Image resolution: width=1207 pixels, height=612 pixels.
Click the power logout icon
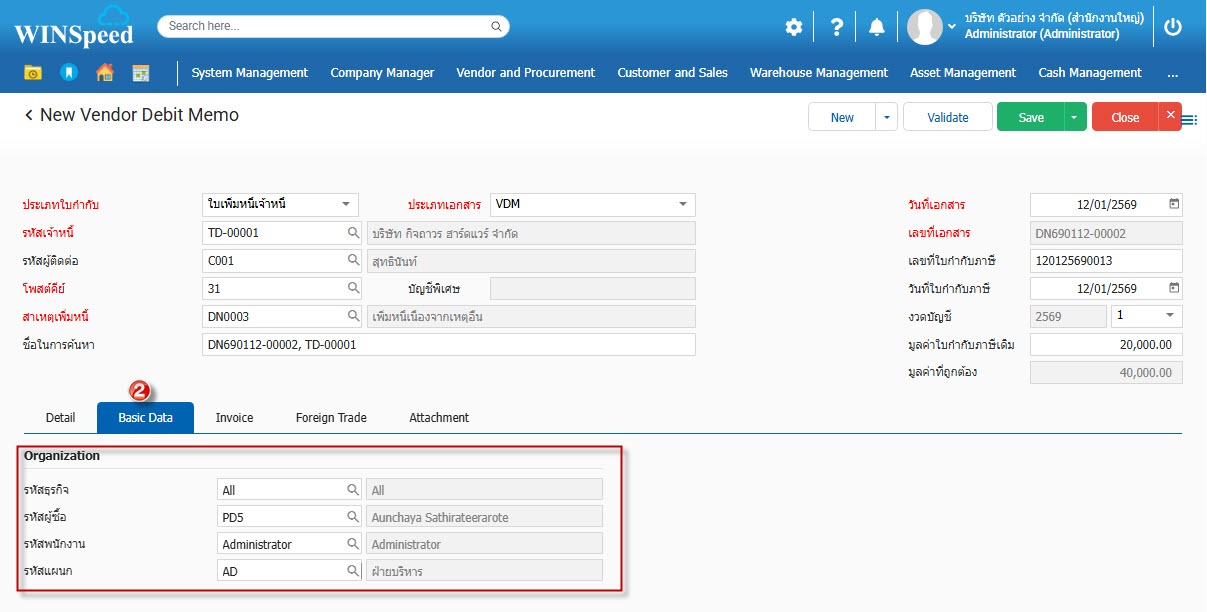coord(1173,27)
